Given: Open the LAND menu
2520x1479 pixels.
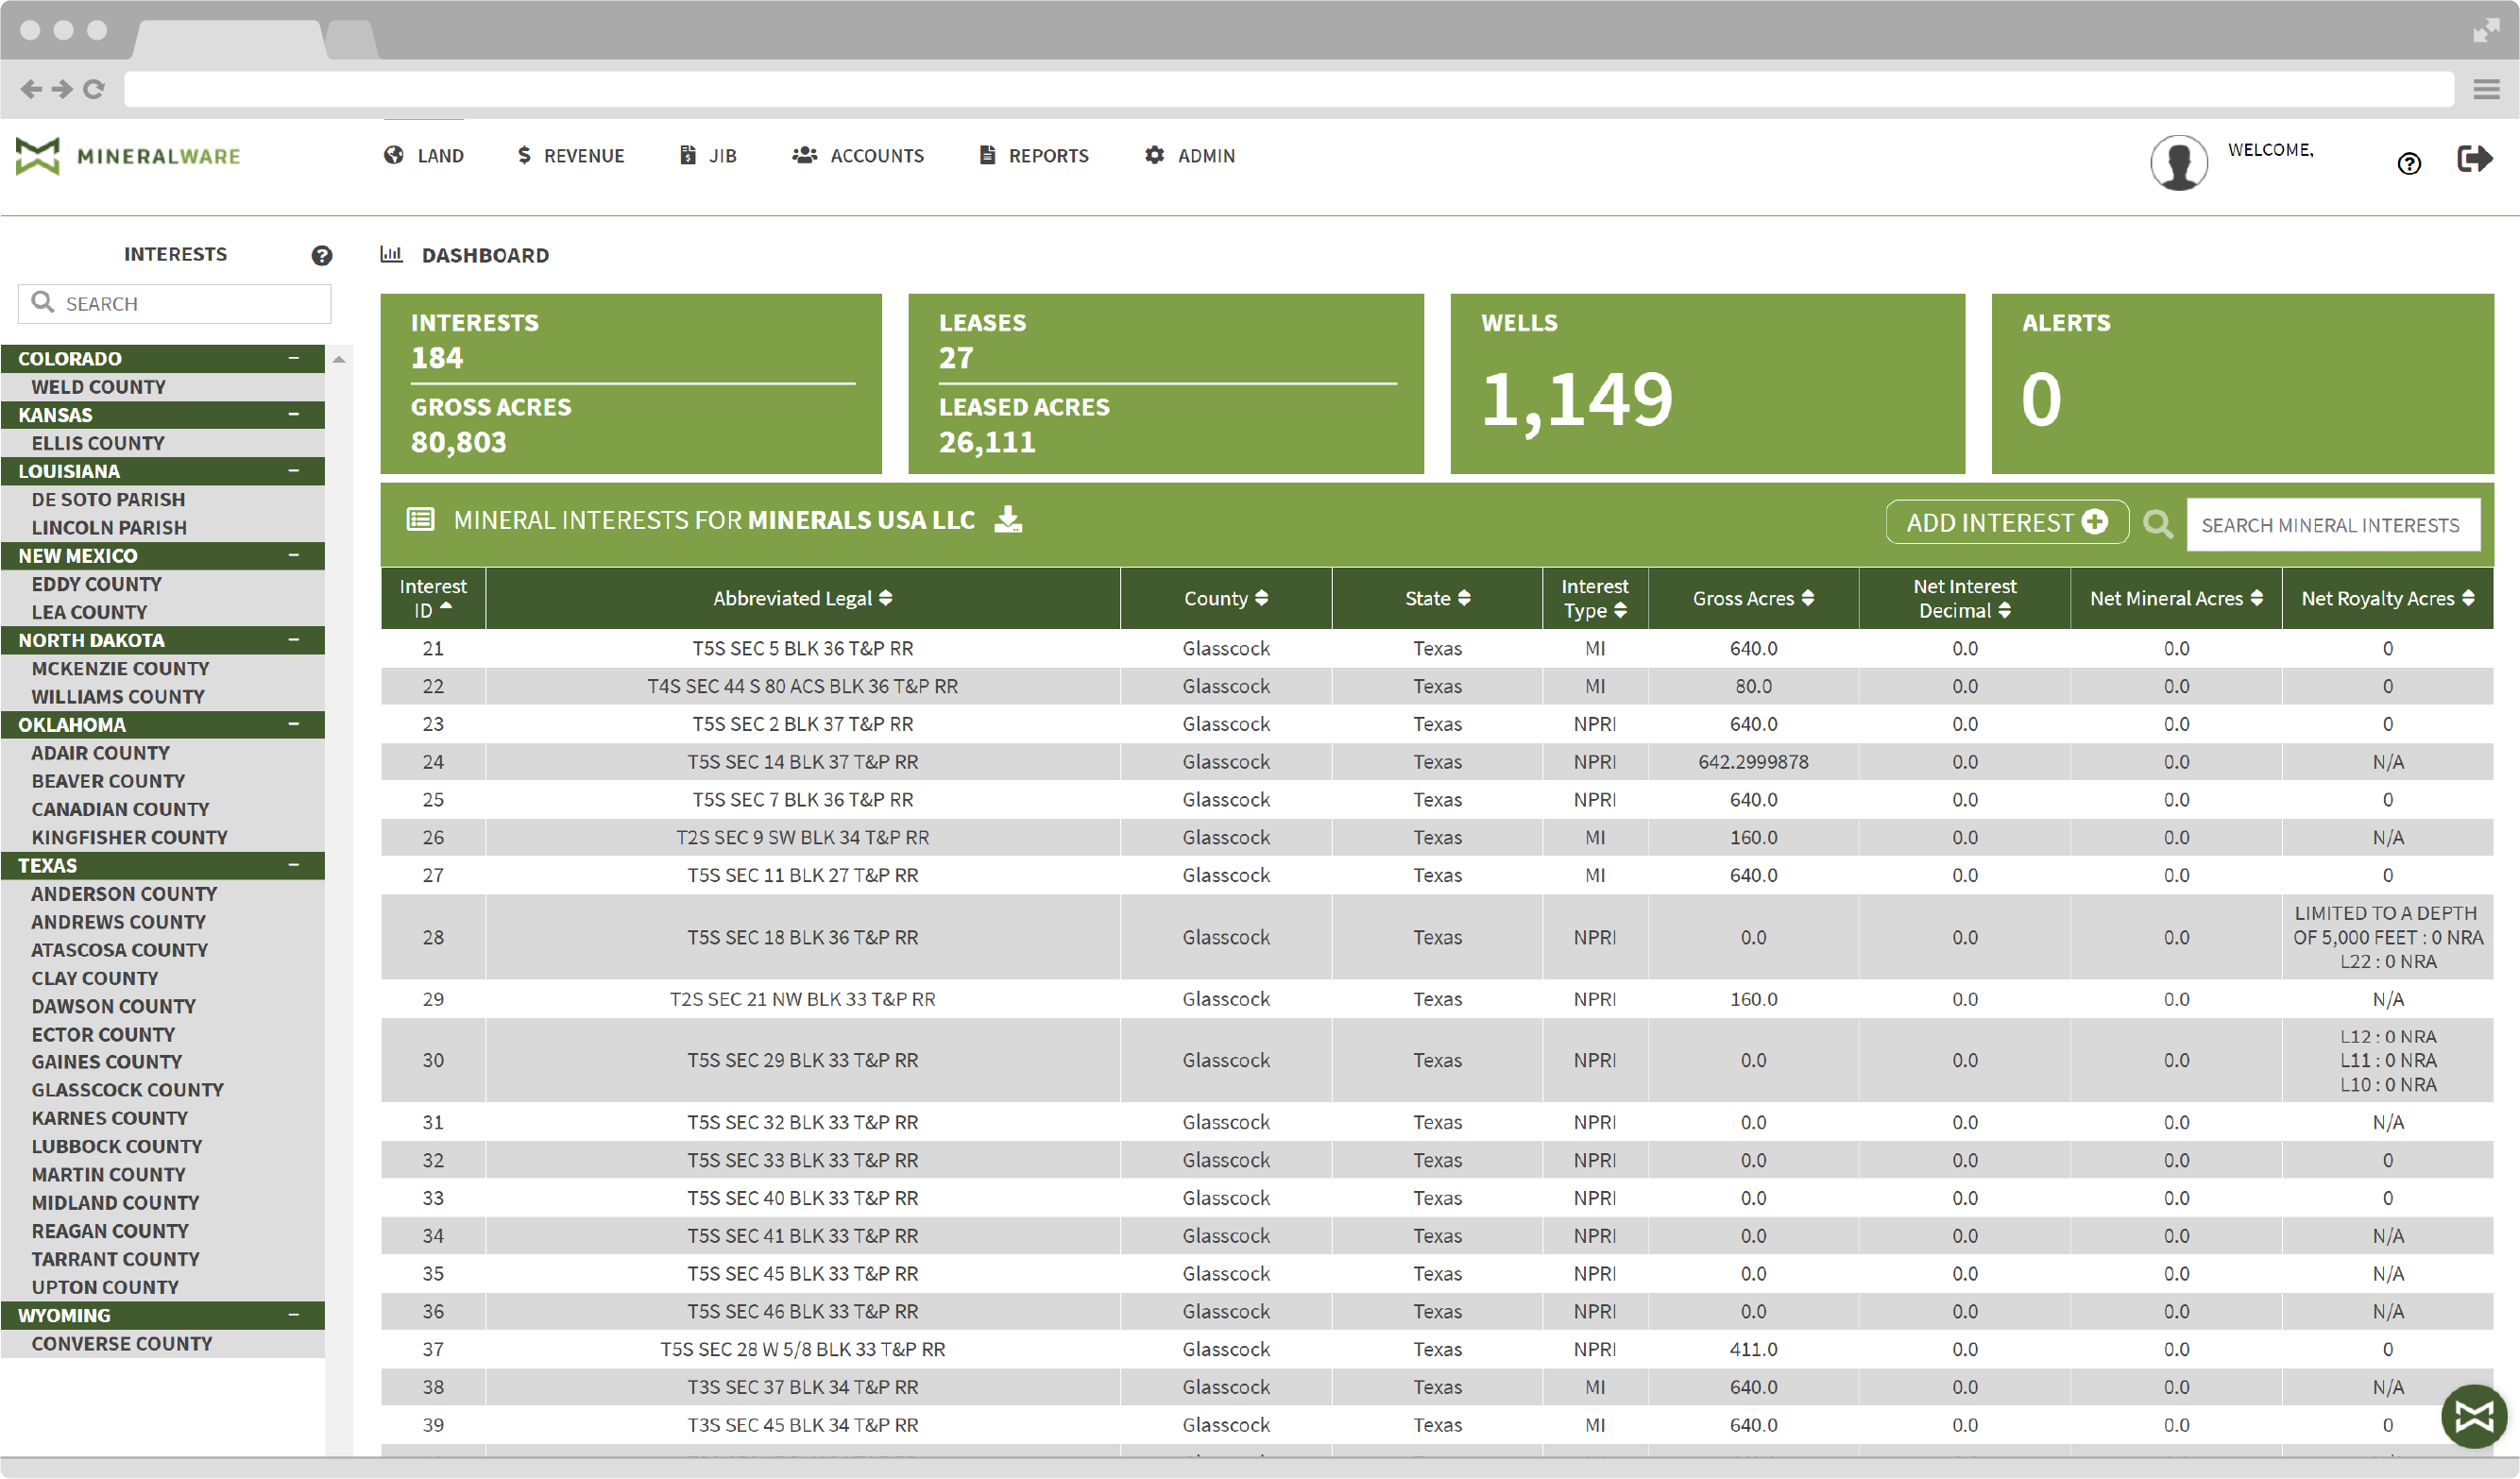Looking at the screenshot, I should pos(424,155).
